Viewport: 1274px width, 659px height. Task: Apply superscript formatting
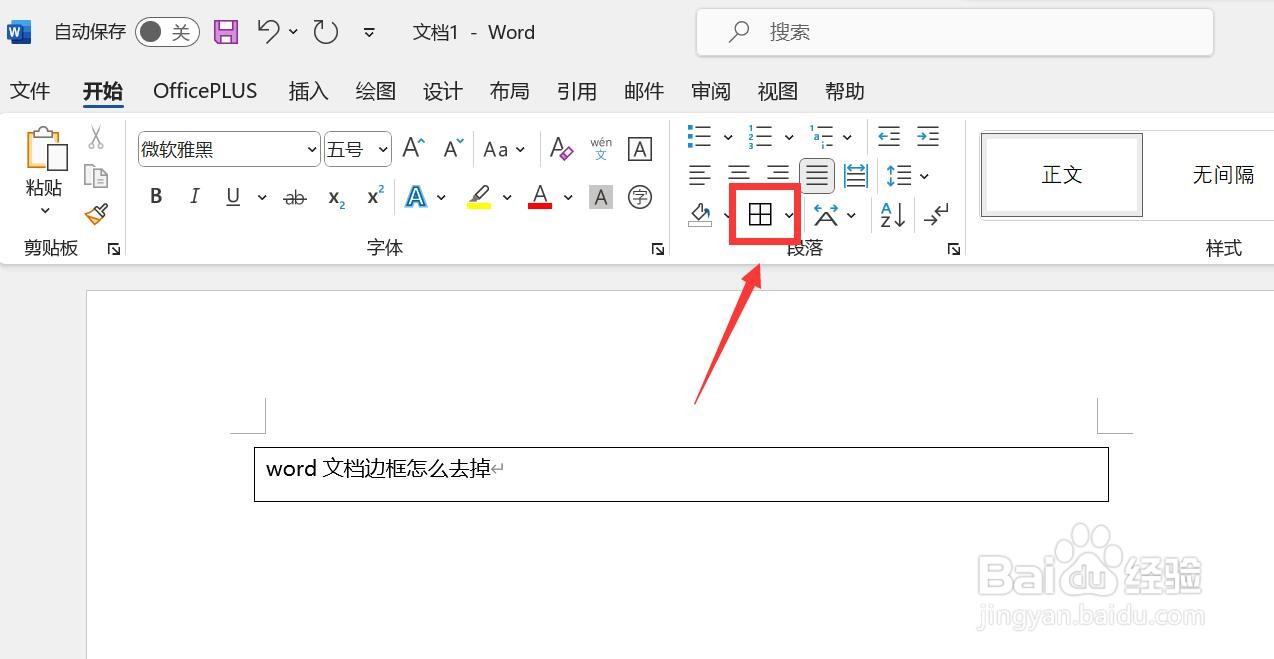coord(372,196)
